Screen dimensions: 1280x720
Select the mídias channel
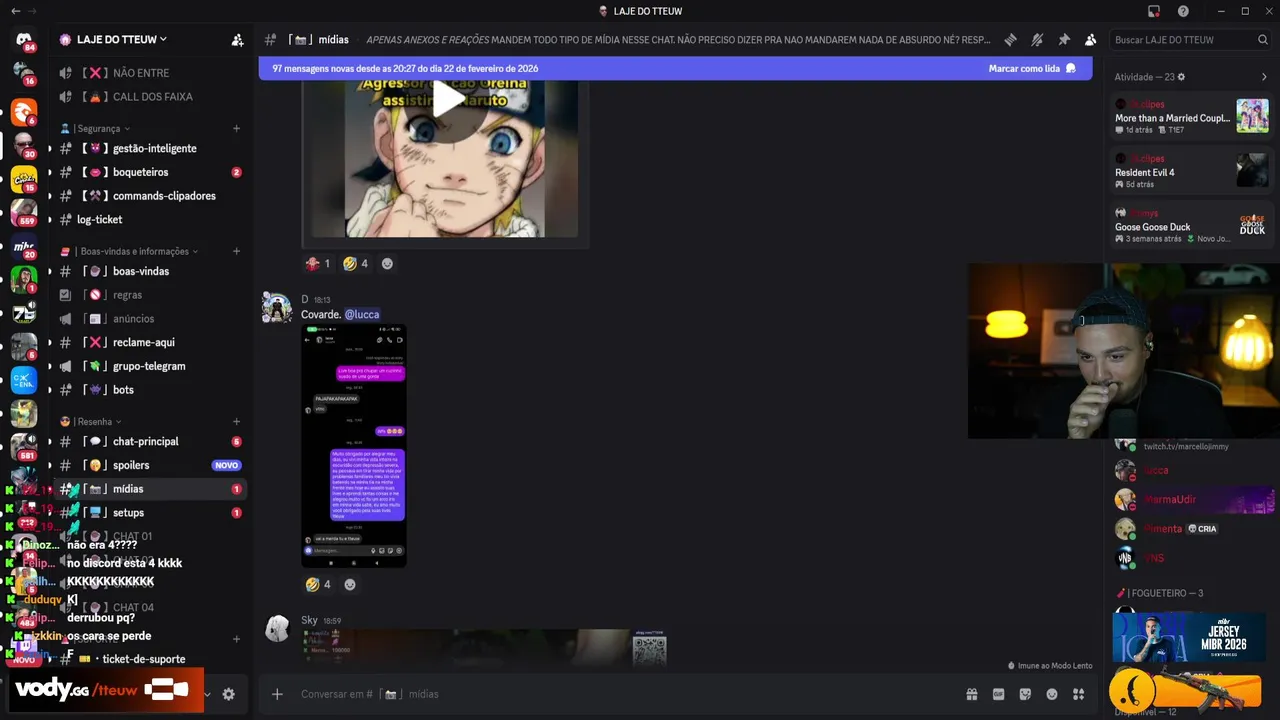150,489
